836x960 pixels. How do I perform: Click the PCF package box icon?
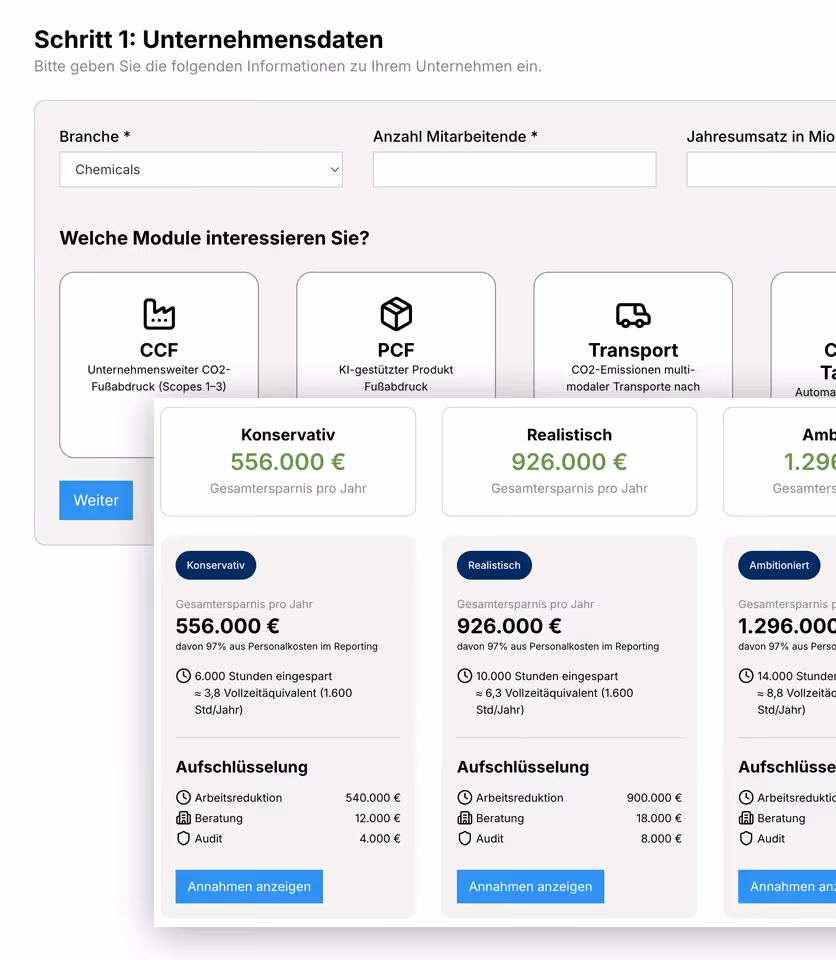(x=396, y=314)
